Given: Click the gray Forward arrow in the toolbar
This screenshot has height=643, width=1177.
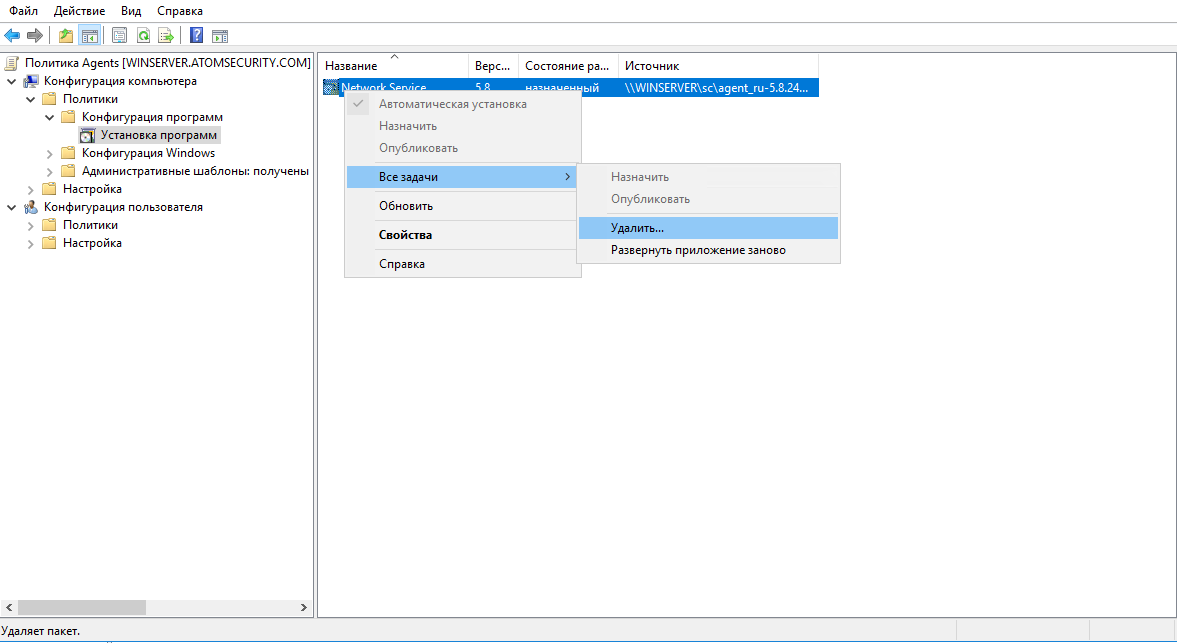Looking at the screenshot, I should point(35,36).
